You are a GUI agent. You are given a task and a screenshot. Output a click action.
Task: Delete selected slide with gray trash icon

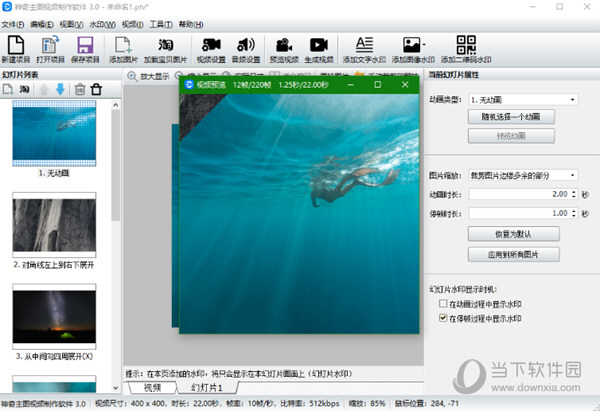tap(80, 90)
